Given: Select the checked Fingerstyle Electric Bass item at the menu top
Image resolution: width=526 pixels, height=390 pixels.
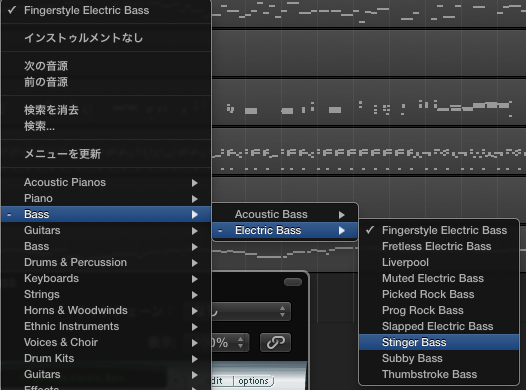Looking at the screenshot, I should click(106, 10).
